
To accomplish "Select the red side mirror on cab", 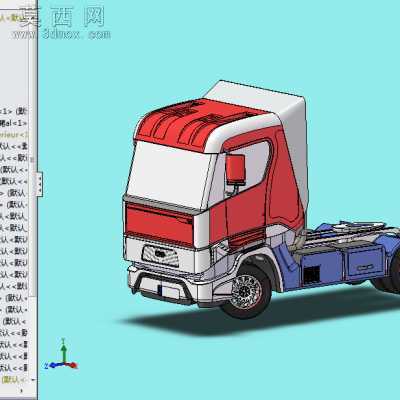I will point(236,169).
